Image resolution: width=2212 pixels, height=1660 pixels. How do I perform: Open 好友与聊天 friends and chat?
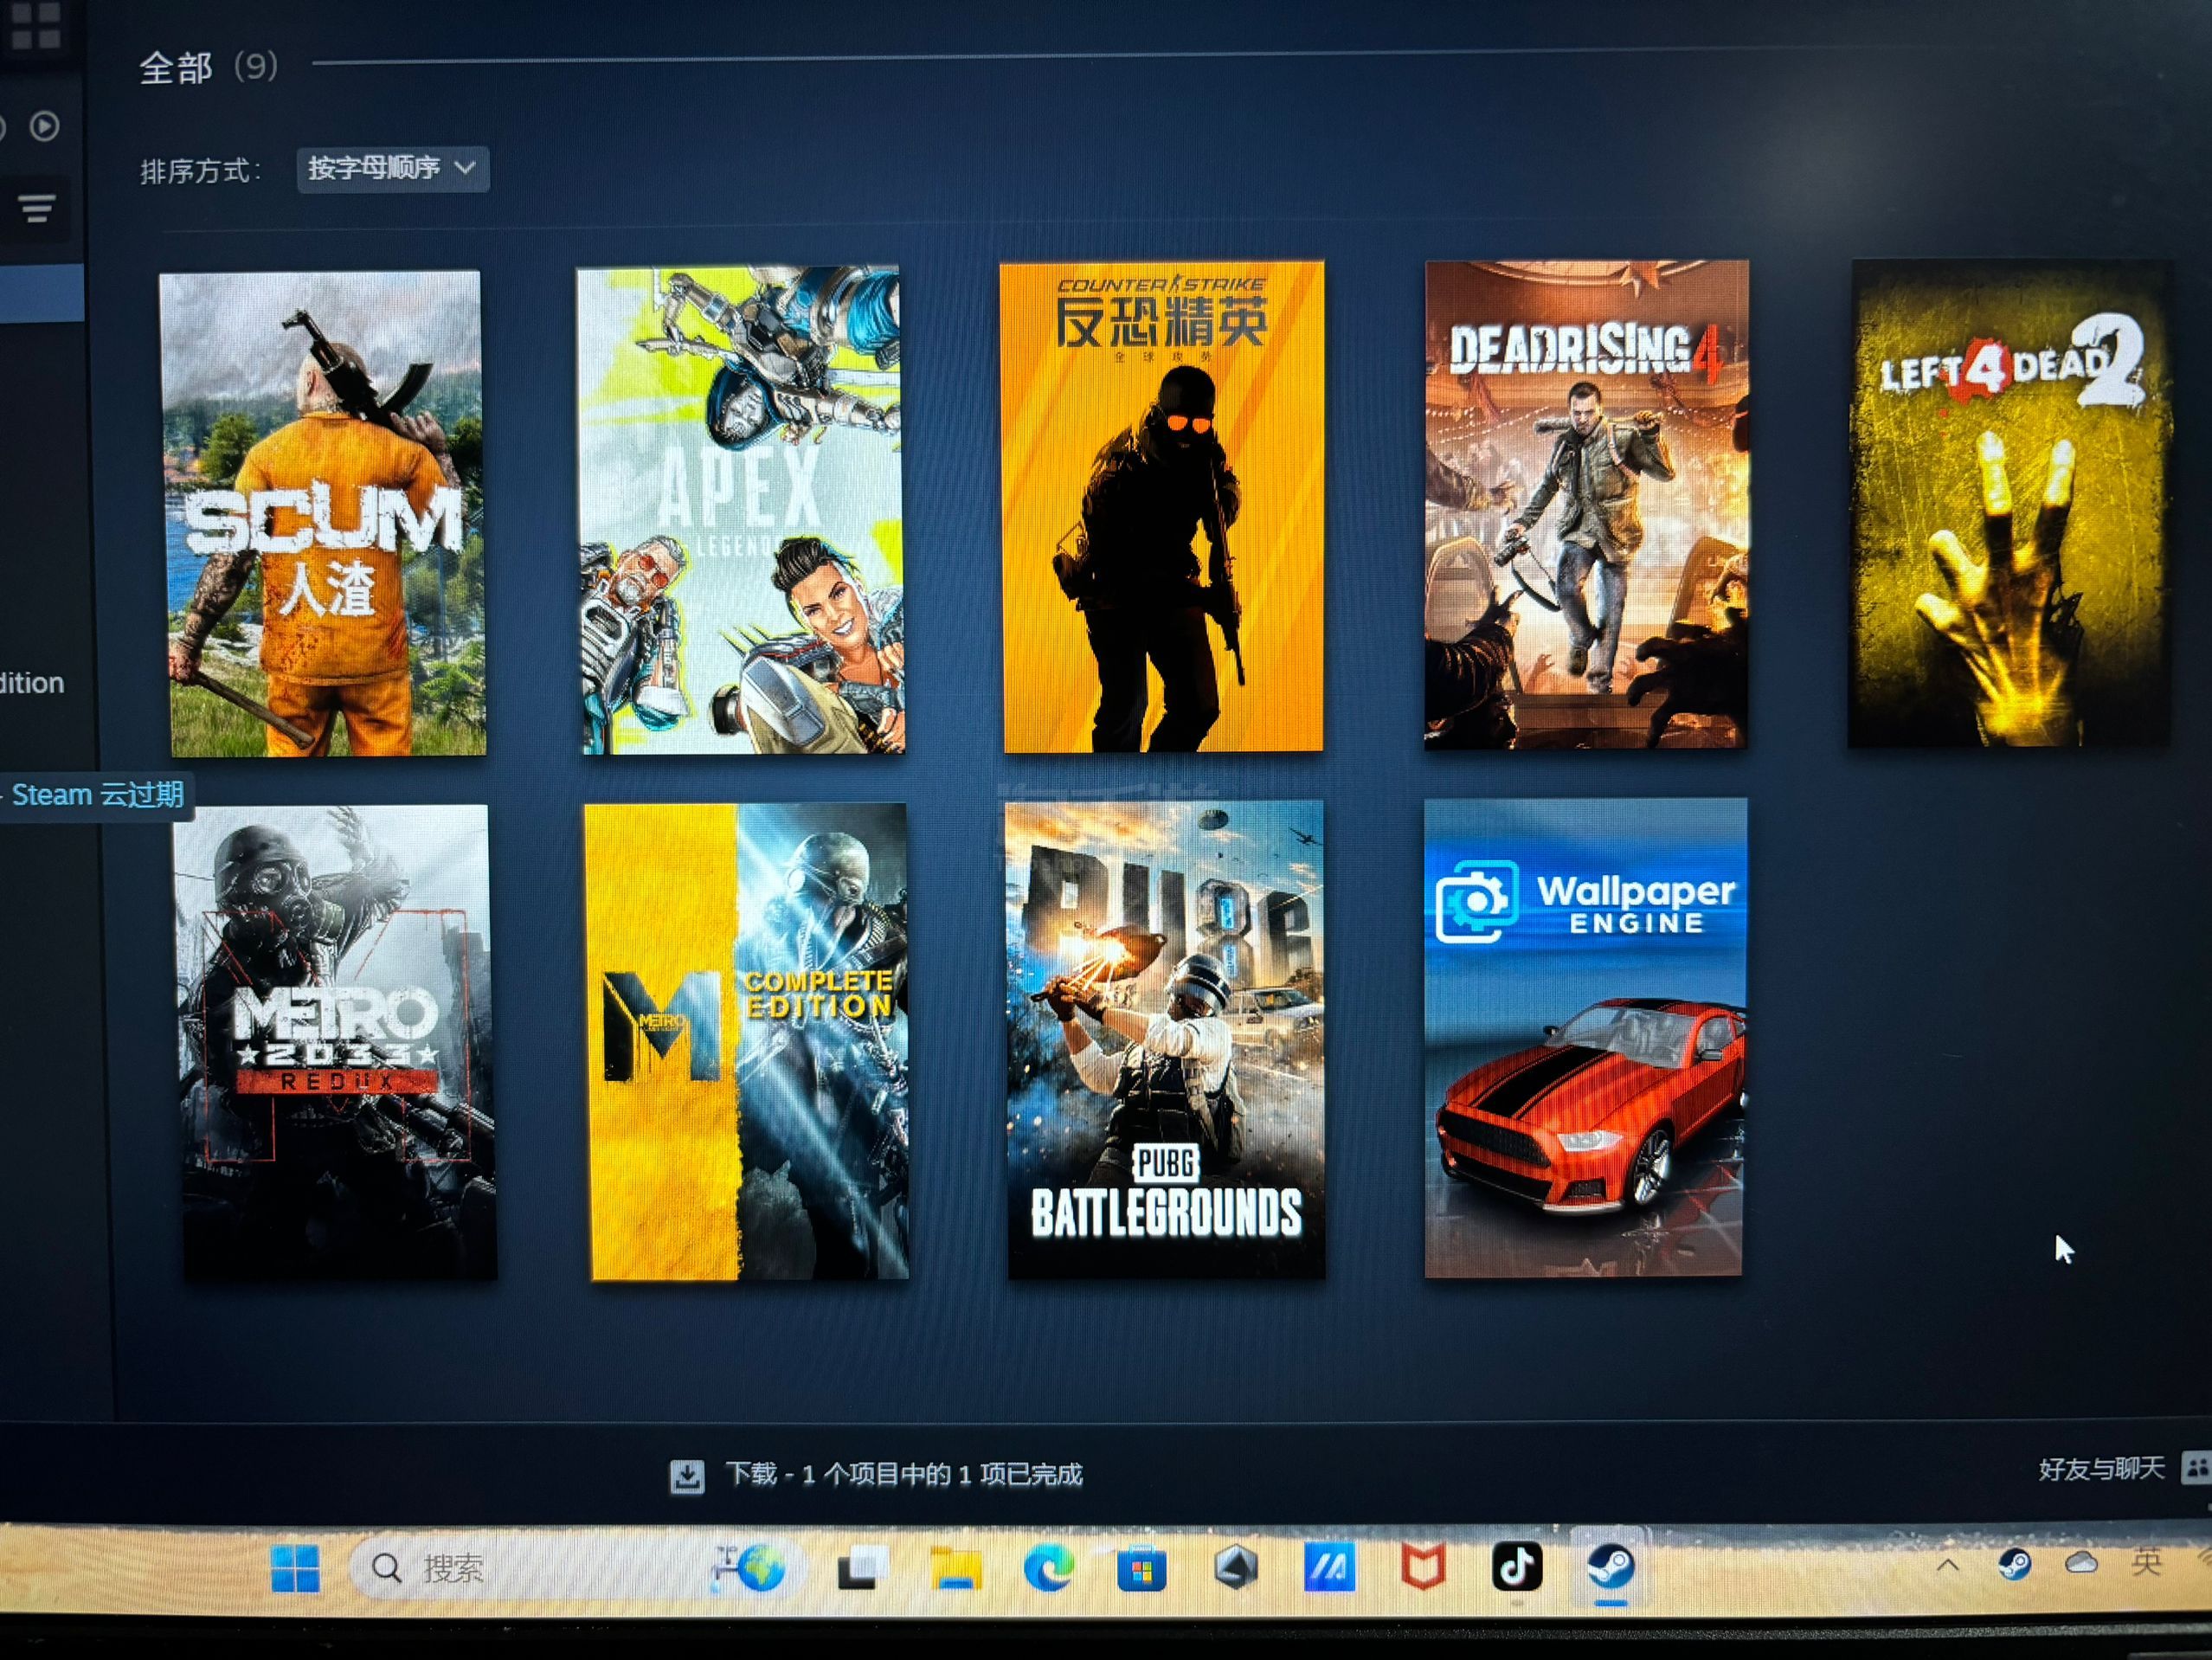[x=2101, y=1469]
